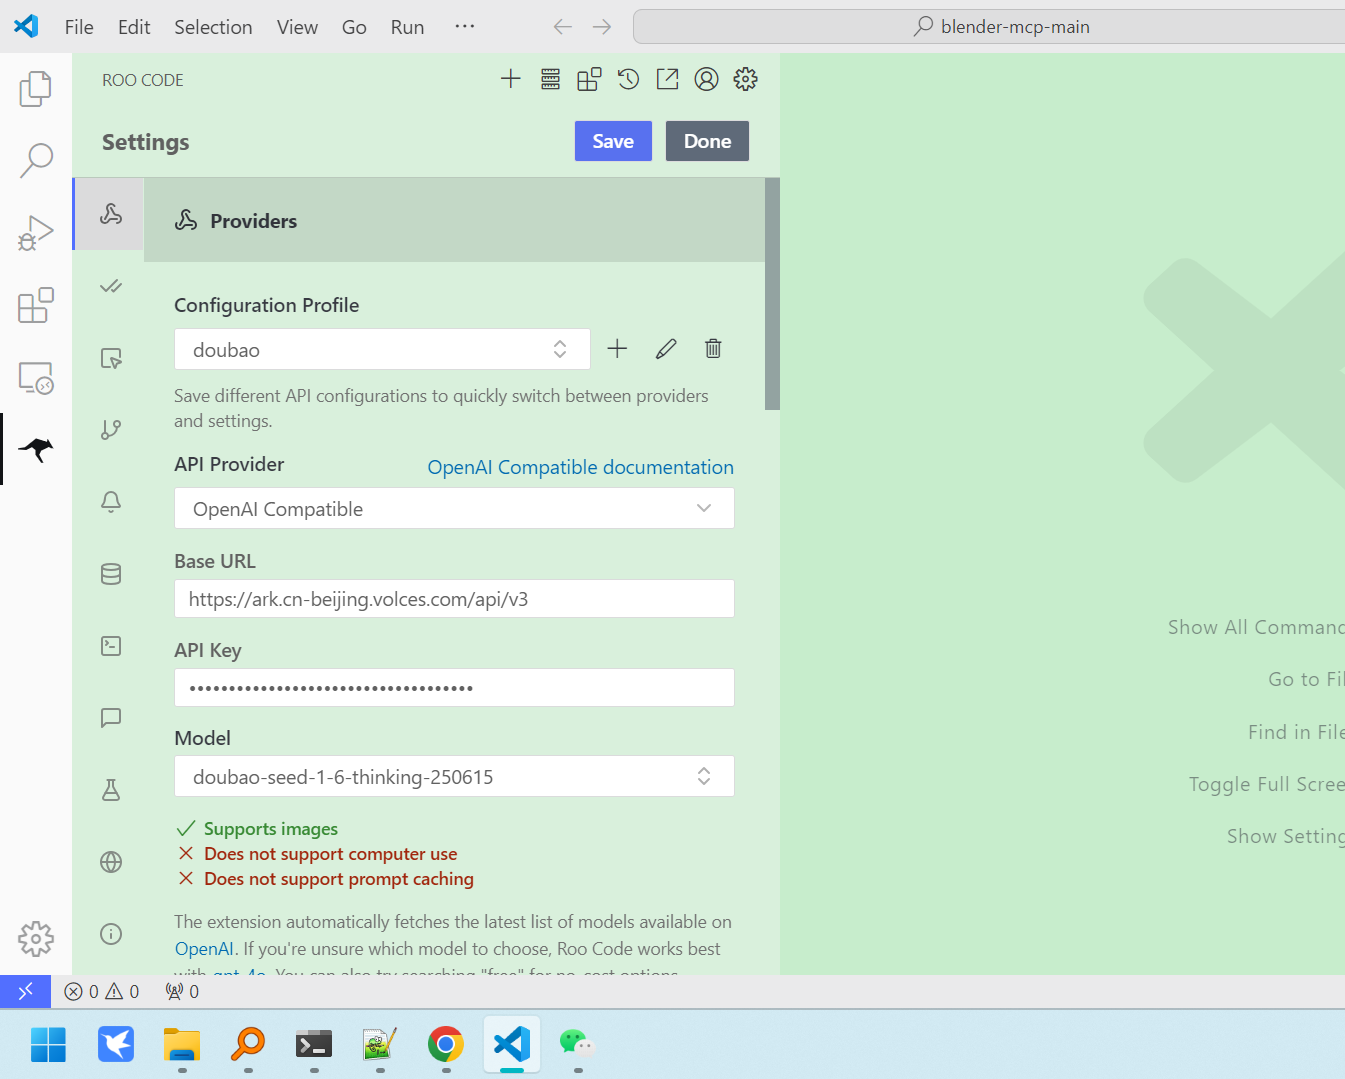1345x1079 pixels.
Task: Launch Google Chrome from taskbar
Action: tap(446, 1045)
